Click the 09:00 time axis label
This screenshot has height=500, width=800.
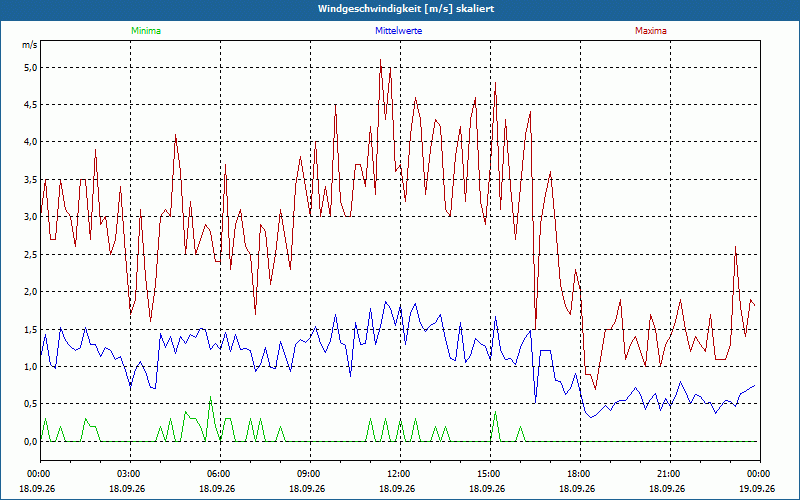pyautogui.click(x=310, y=474)
